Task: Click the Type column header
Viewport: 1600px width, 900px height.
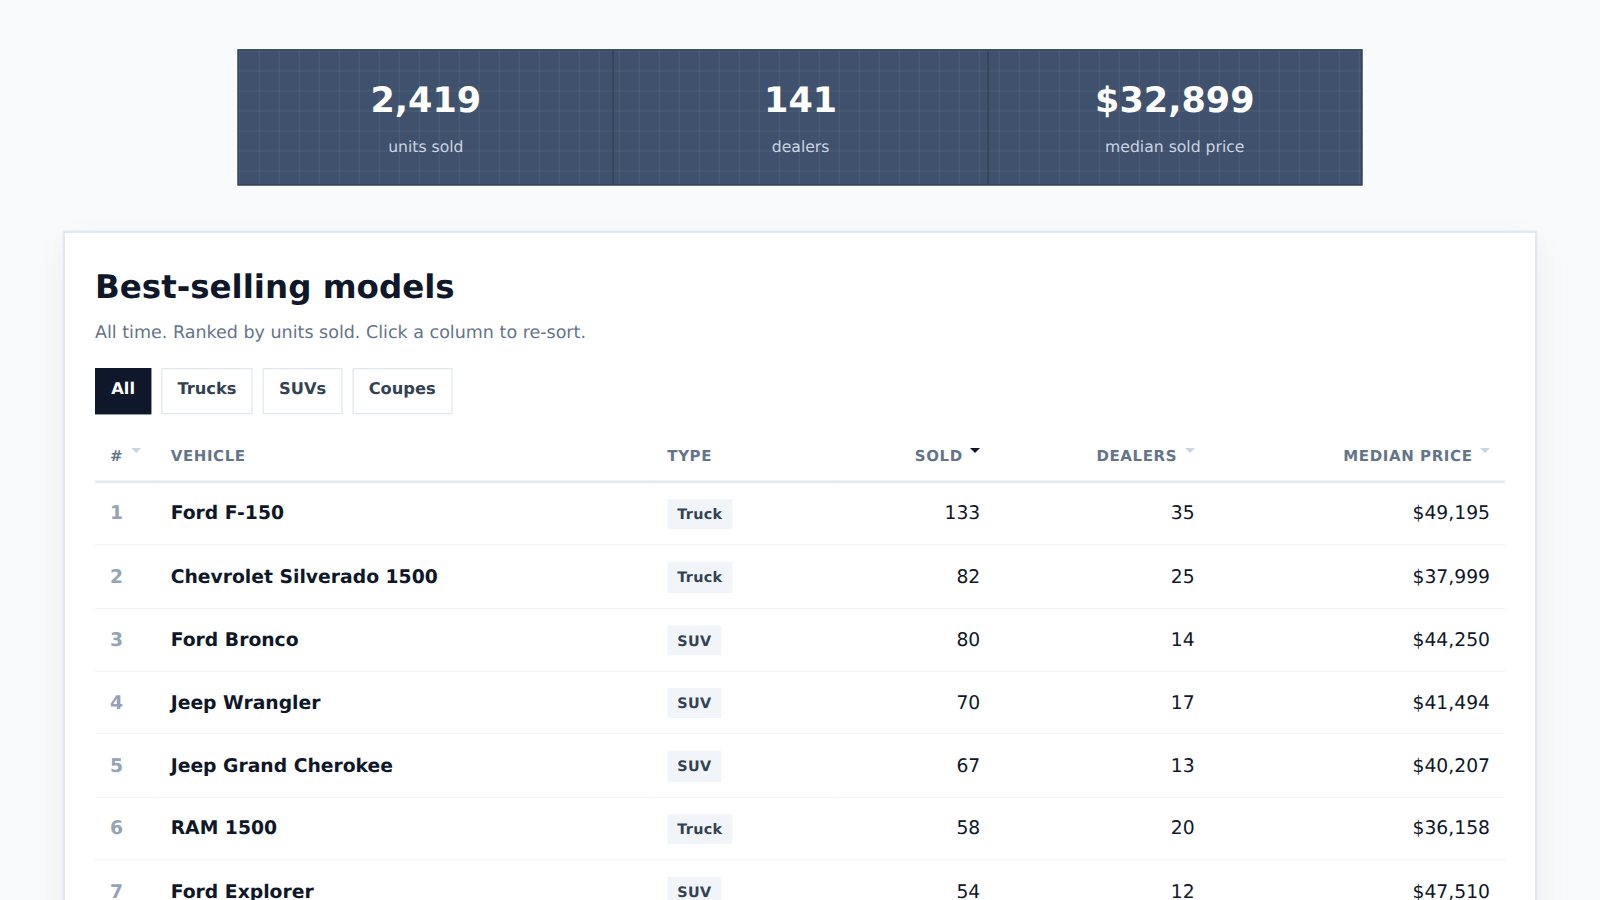Action: coord(689,455)
